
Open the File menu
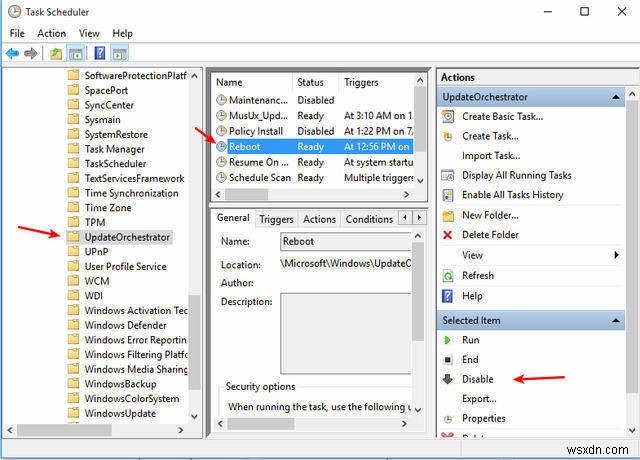coord(17,33)
